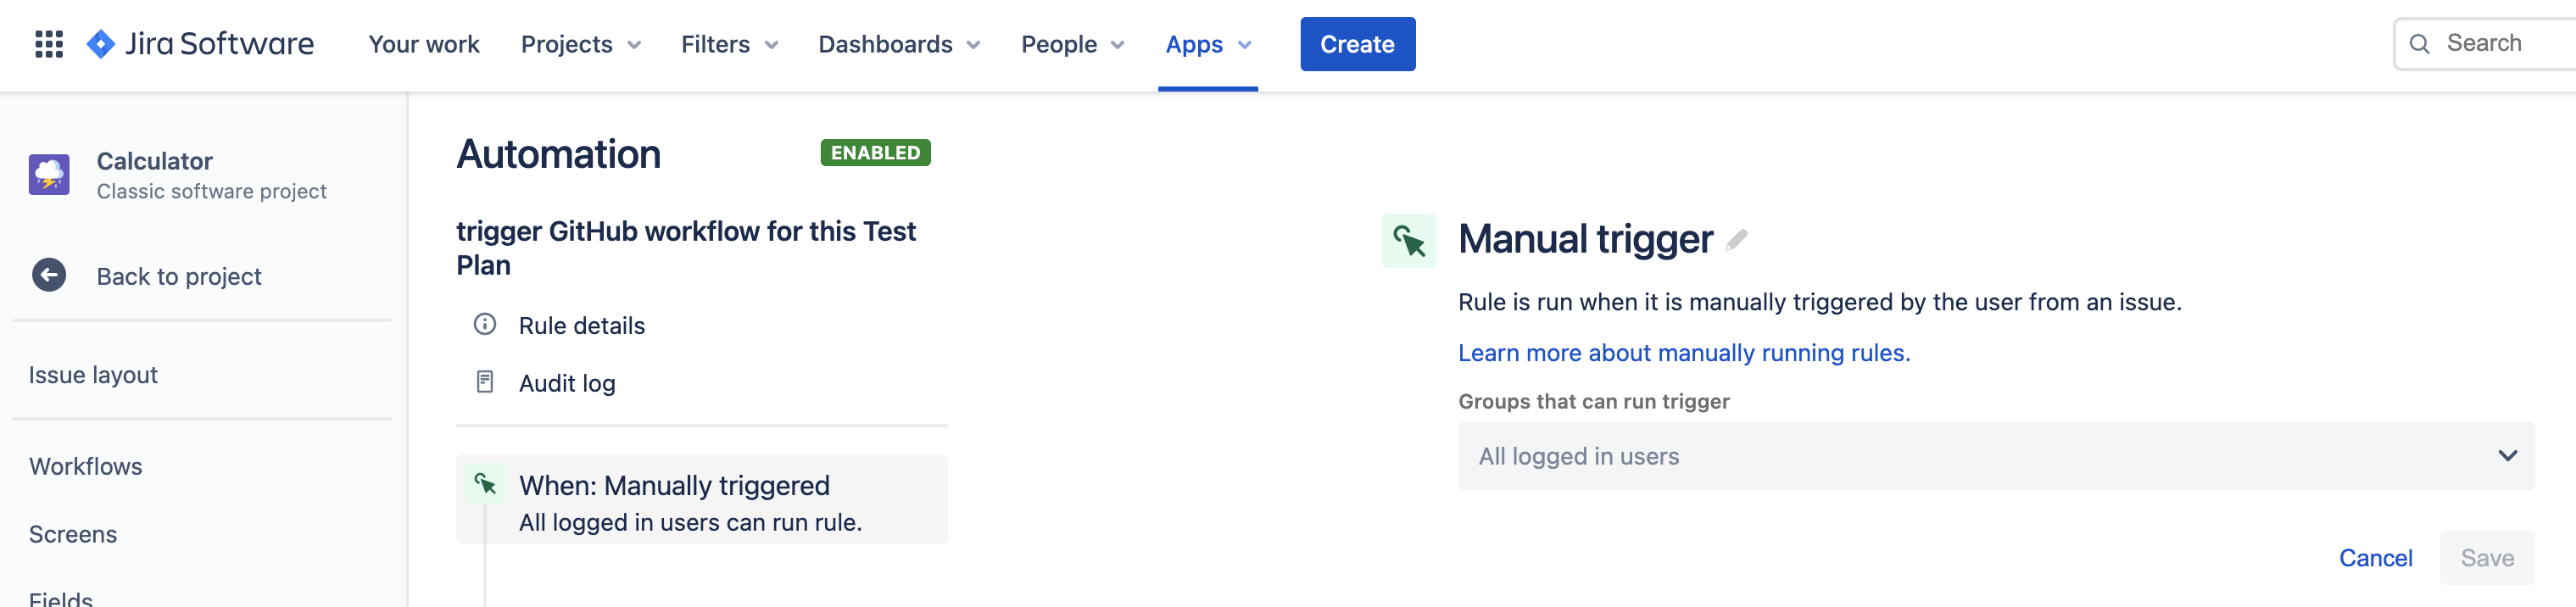Click the Save button

click(x=2487, y=558)
